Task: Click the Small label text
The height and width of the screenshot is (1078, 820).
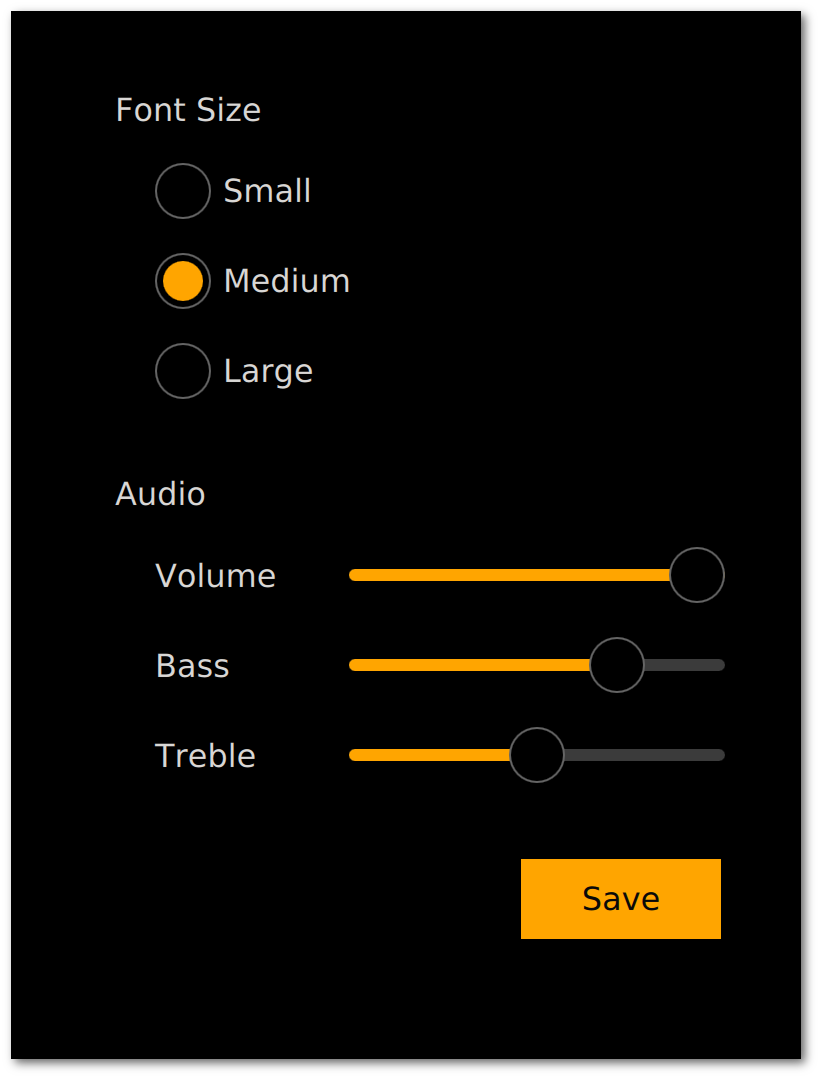Action: 267,191
